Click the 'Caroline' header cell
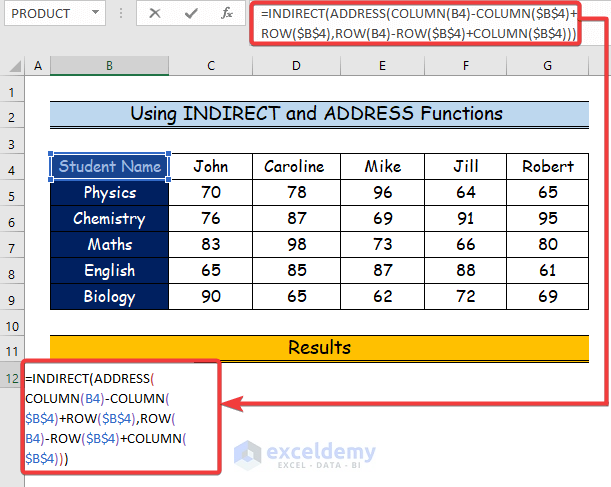 (x=297, y=166)
